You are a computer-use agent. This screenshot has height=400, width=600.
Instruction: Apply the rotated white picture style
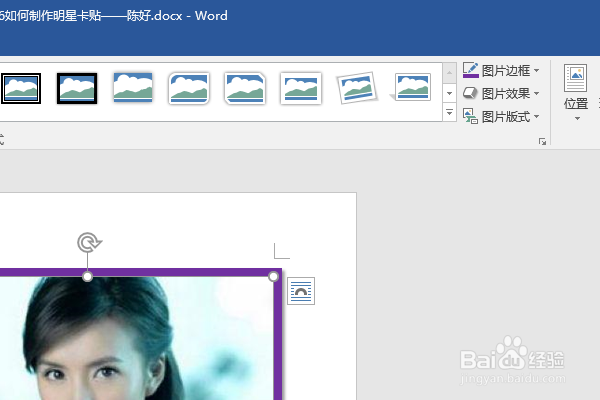point(357,88)
